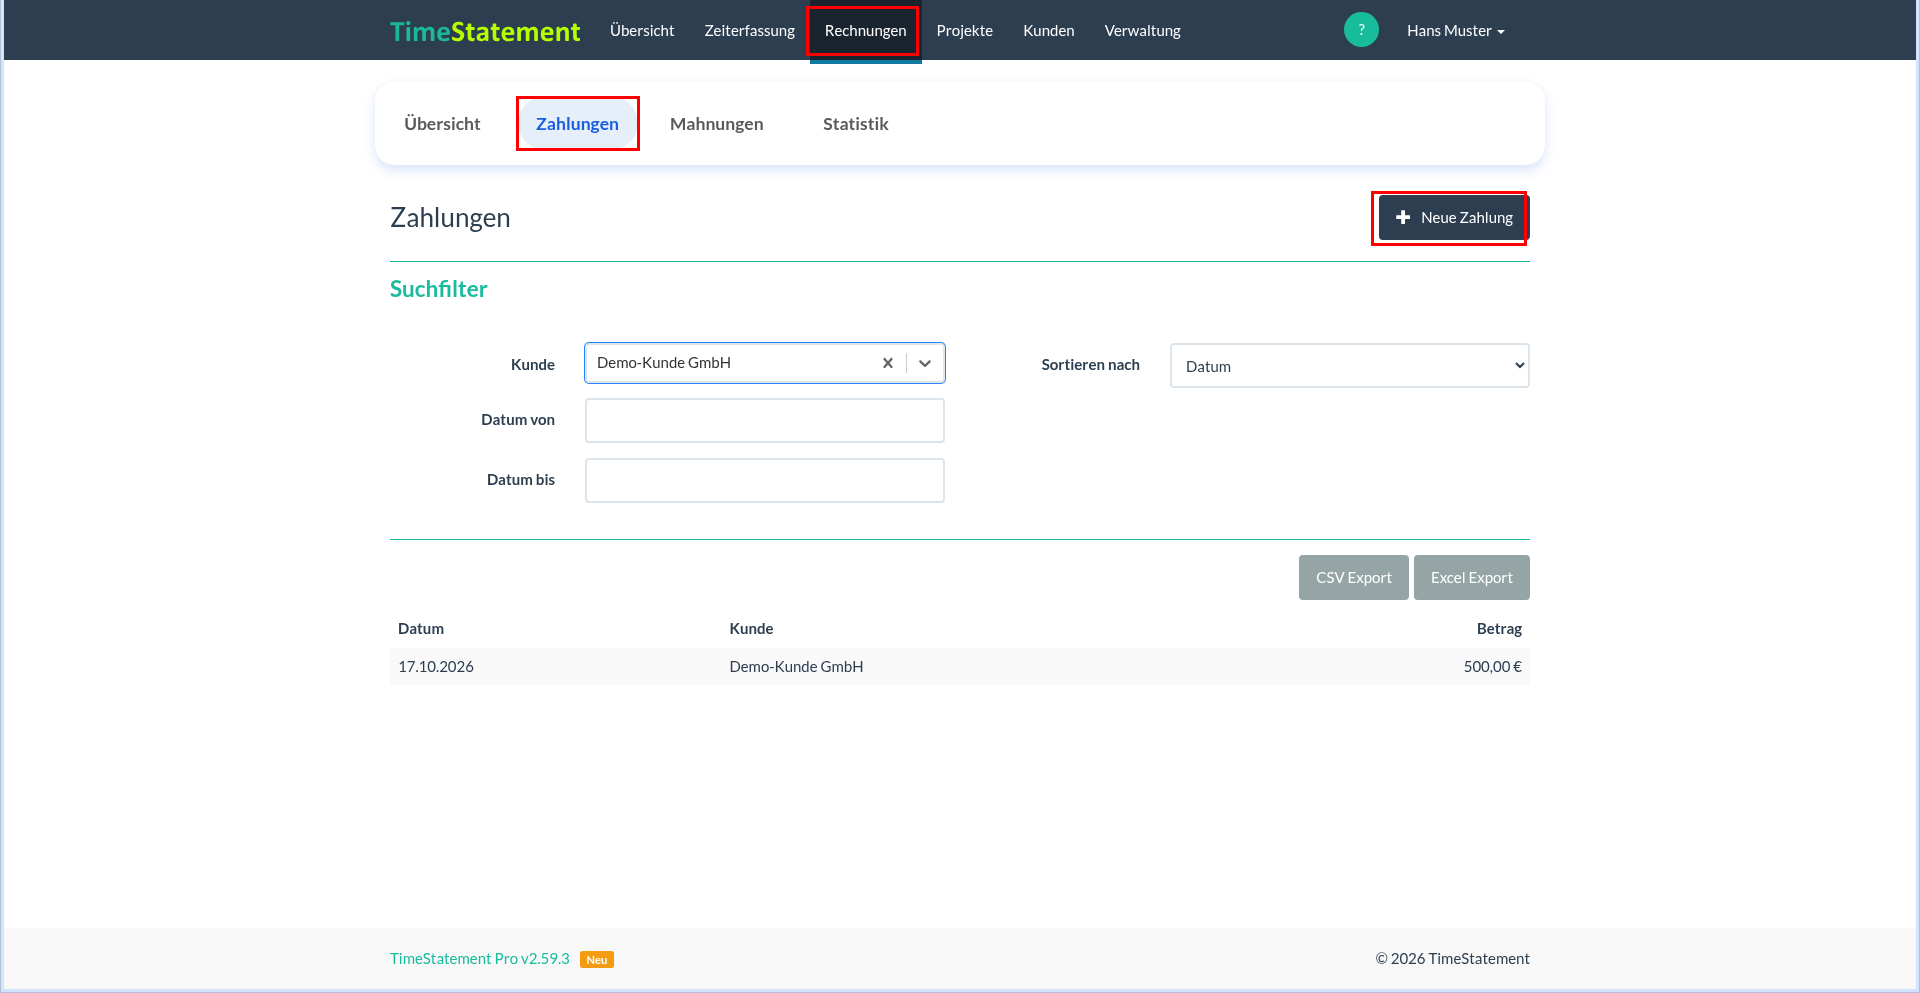Open the Hans Muster user menu
This screenshot has height=993, width=1920.
coord(1455,31)
